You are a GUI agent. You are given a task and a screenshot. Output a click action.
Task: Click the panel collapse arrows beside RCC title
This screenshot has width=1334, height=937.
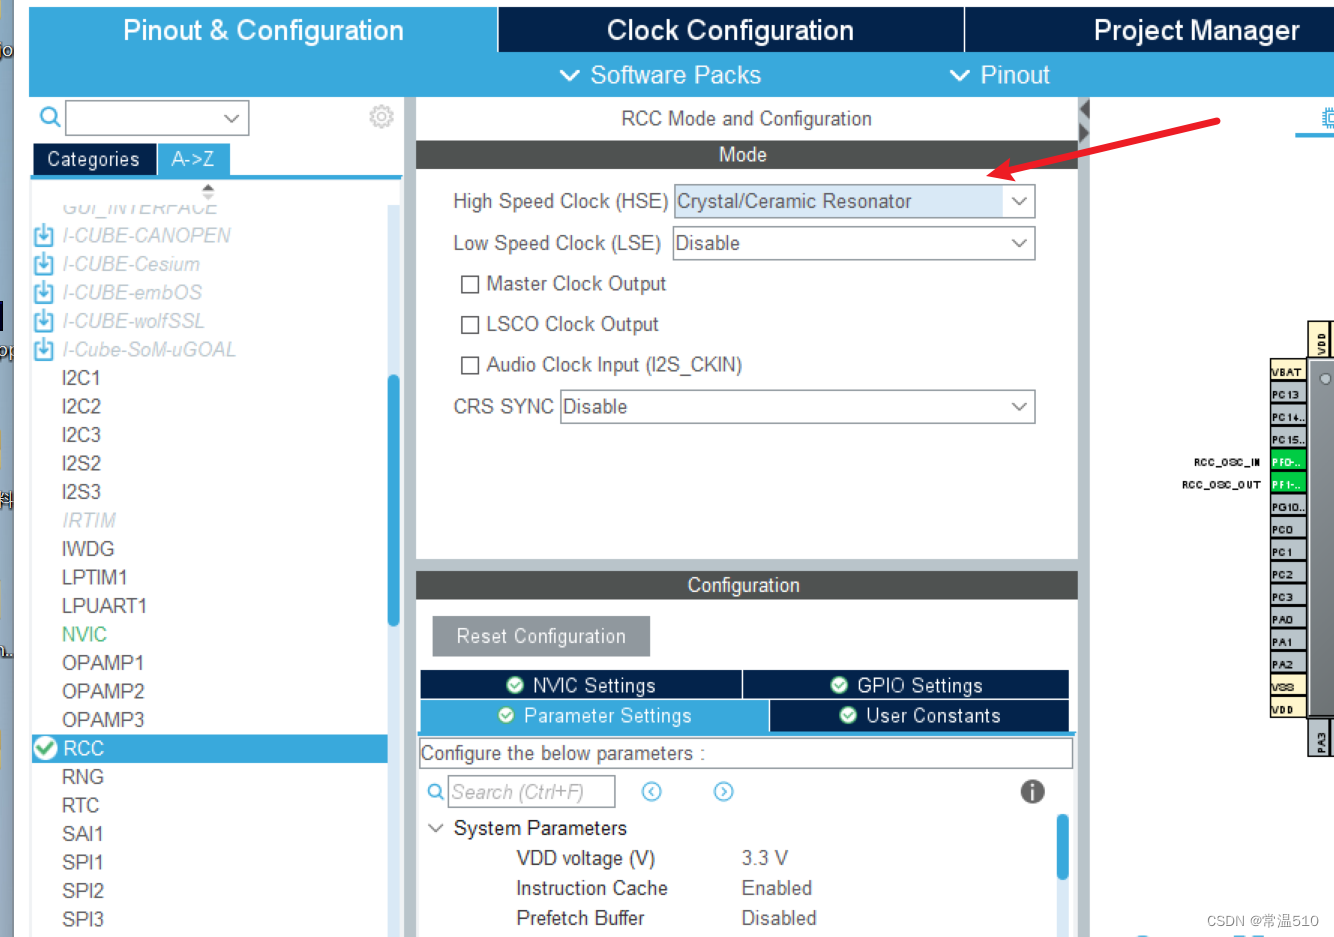1084,122
